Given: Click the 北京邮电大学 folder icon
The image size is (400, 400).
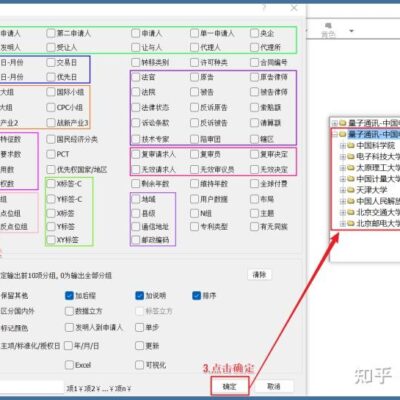Looking at the screenshot, I should [350, 223].
